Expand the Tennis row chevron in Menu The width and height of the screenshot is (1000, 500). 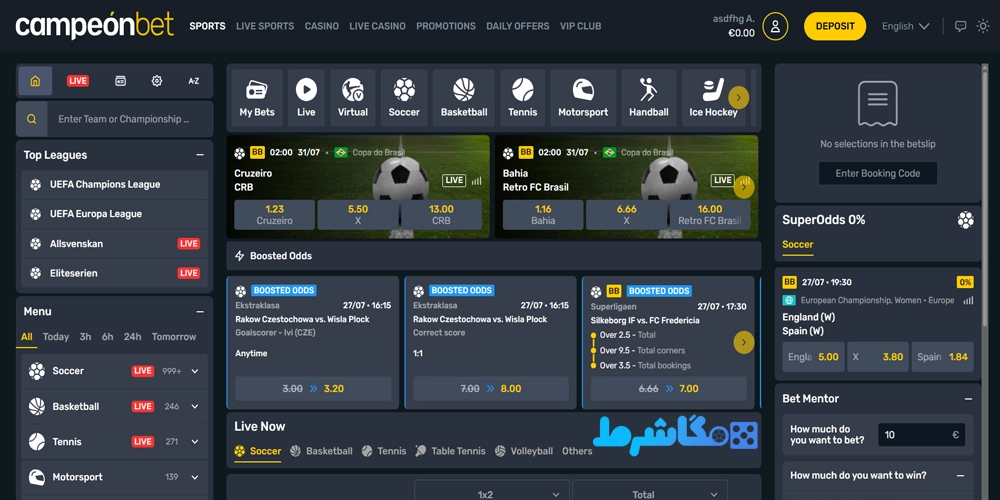[195, 441]
